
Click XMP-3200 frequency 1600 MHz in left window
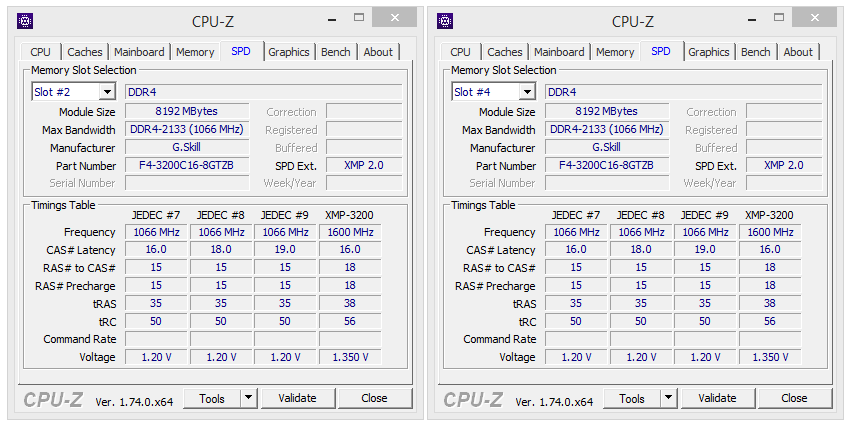click(x=350, y=232)
